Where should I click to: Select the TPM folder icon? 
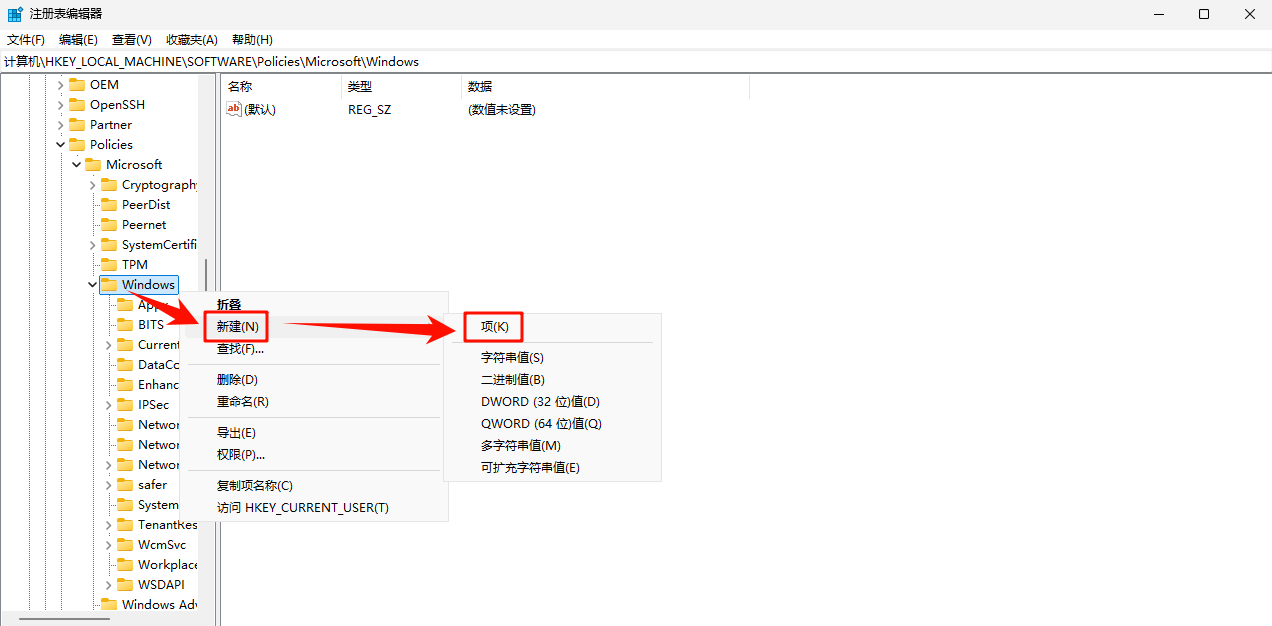tap(110, 264)
